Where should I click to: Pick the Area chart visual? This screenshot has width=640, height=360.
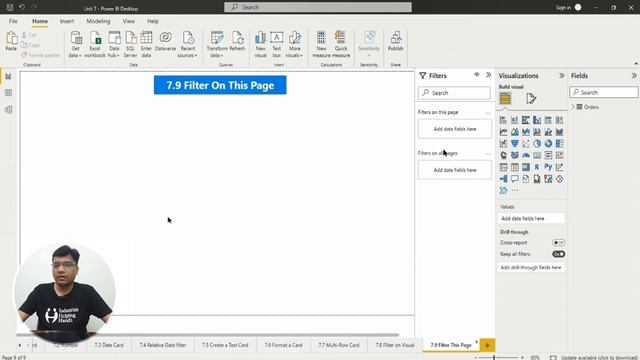pyautogui.click(x=515, y=132)
